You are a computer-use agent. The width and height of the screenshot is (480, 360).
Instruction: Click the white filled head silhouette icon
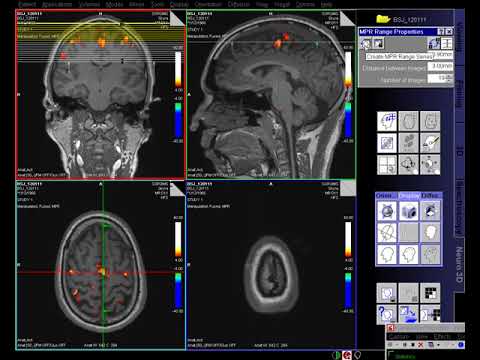[430, 232]
